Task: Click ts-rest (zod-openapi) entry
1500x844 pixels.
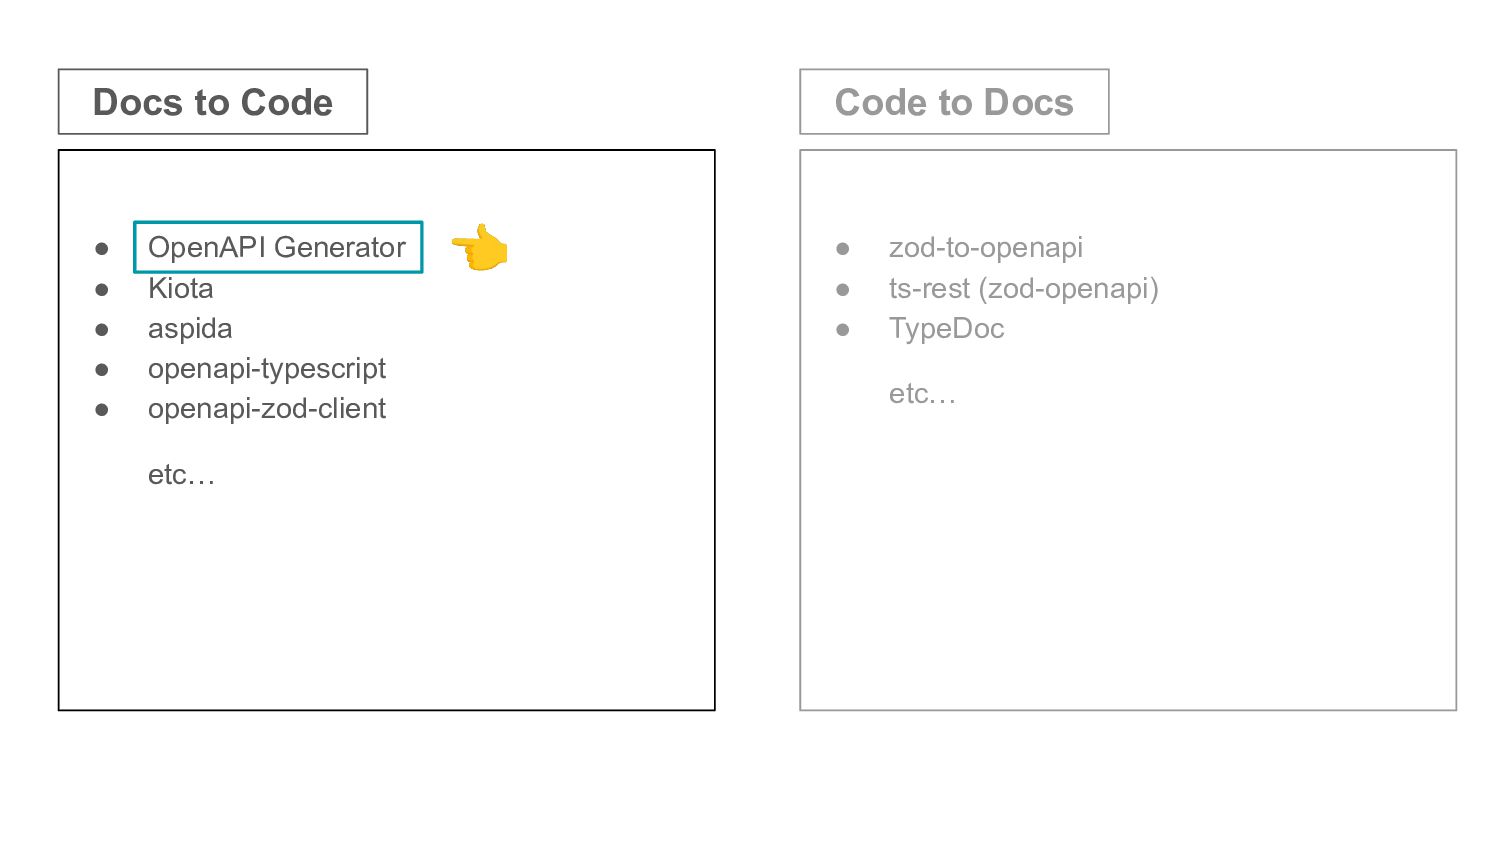Action: pos(1024,288)
